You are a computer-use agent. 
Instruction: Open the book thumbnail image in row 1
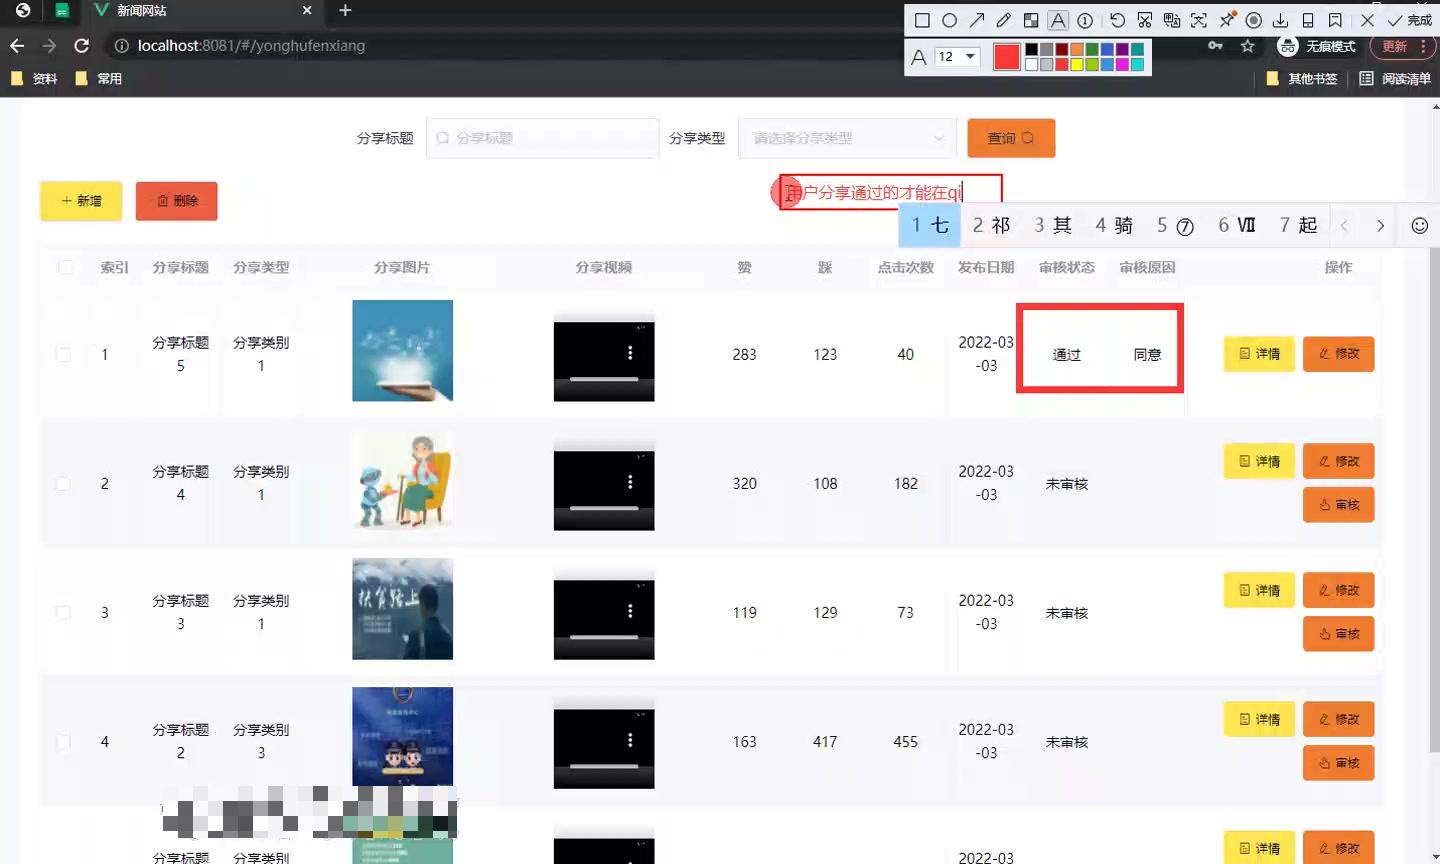click(402, 350)
